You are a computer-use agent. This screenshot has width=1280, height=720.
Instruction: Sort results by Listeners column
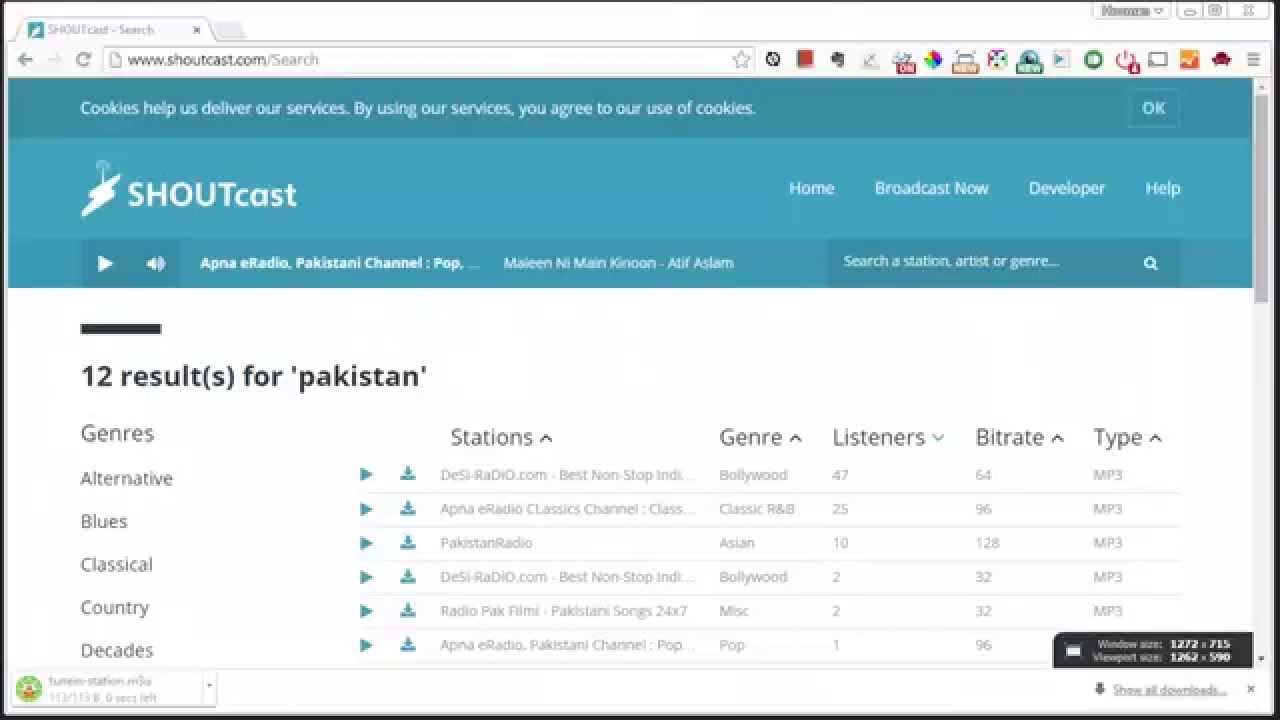point(888,437)
